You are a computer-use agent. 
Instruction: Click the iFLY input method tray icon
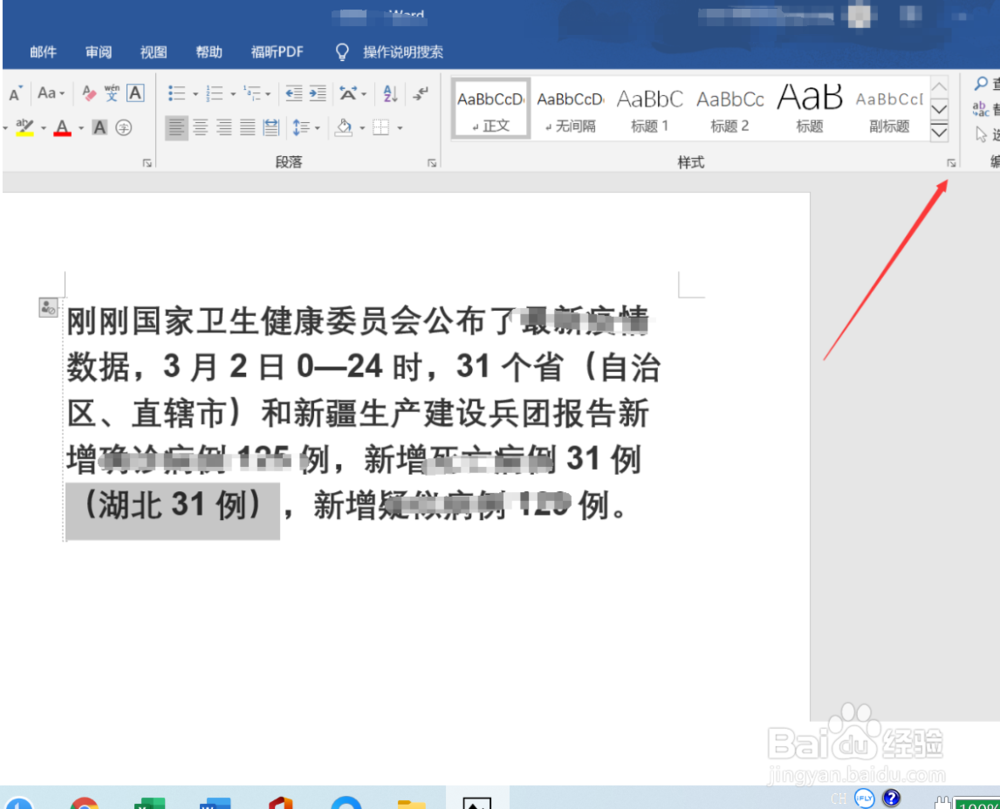[x=864, y=798]
